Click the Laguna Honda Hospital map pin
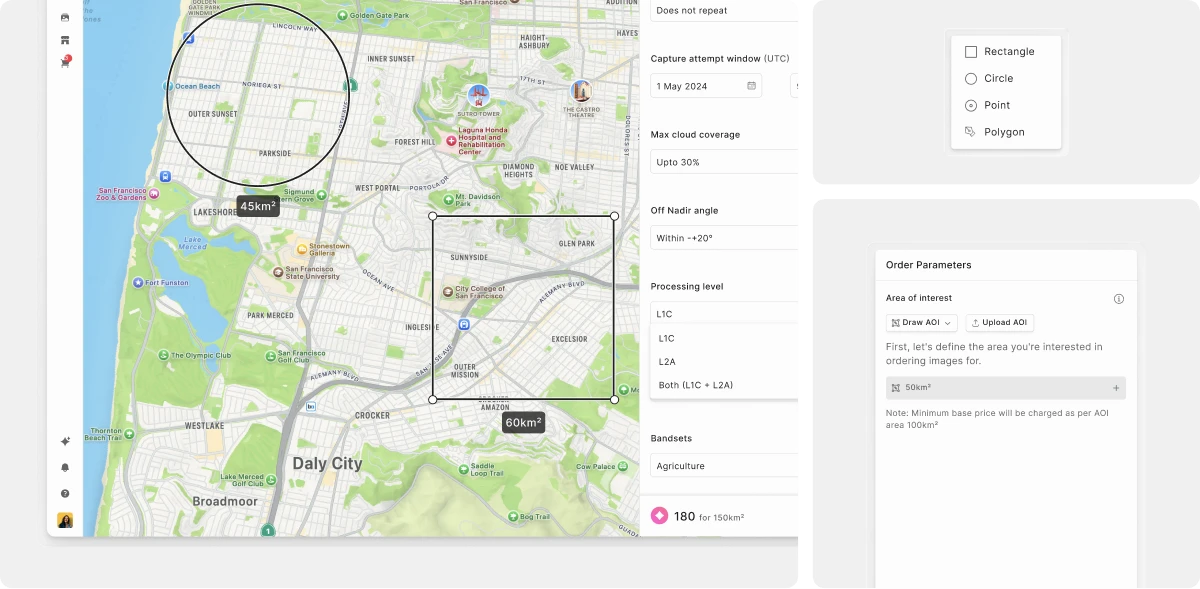 click(x=451, y=141)
